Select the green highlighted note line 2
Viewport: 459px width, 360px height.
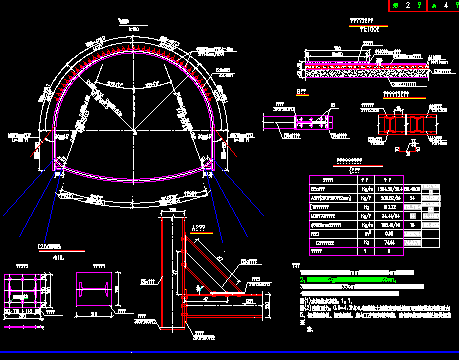[348, 280]
